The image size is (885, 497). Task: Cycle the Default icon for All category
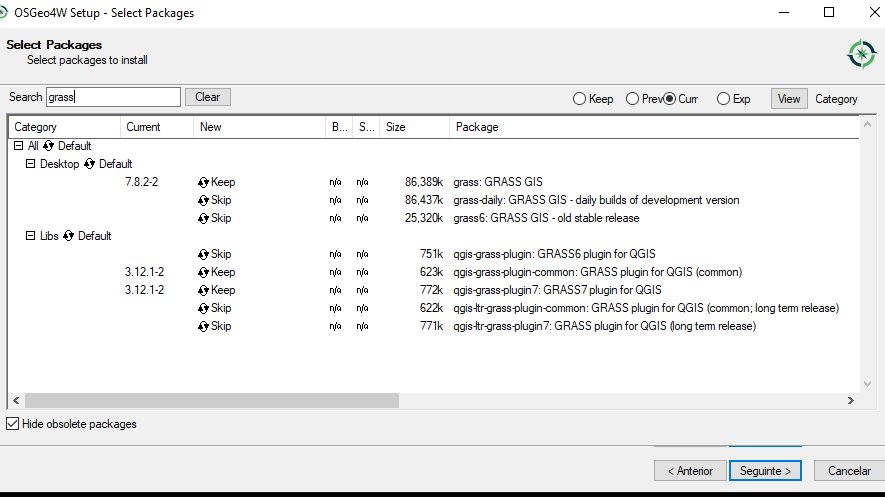coord(49,146)
